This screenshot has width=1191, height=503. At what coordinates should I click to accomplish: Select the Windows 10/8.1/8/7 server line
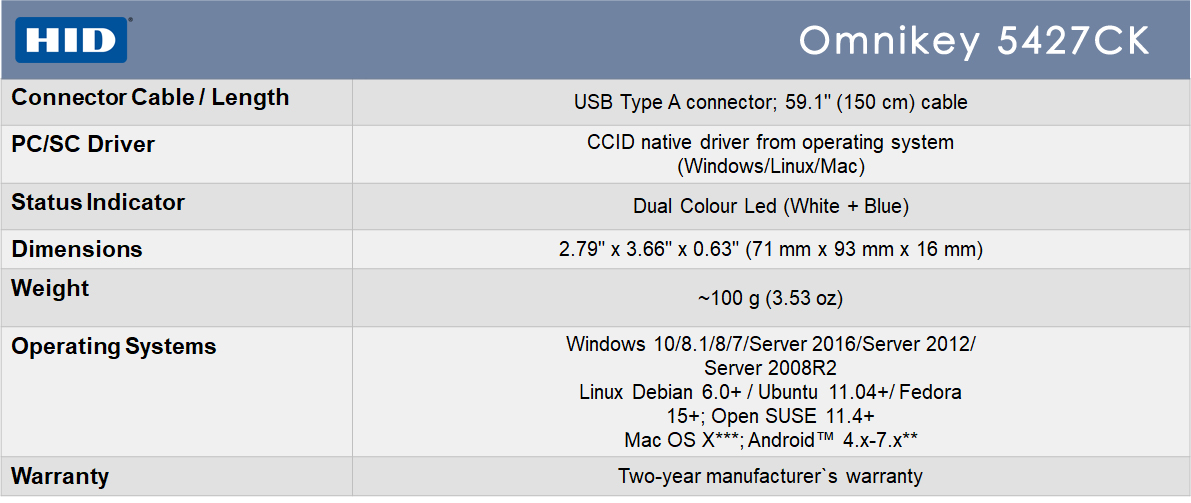pos(771,343)
